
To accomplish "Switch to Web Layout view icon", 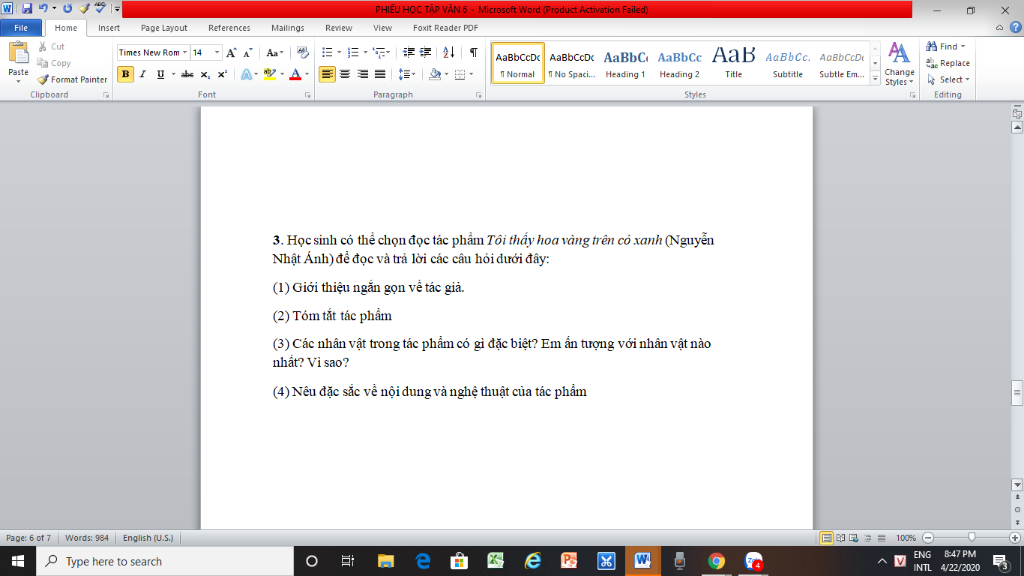I will [854, 538].
